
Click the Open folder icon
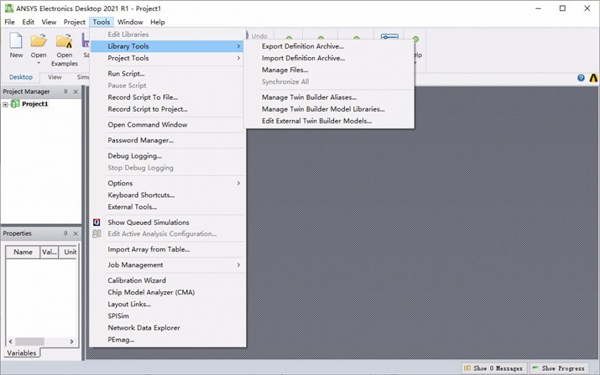point(38,41)
